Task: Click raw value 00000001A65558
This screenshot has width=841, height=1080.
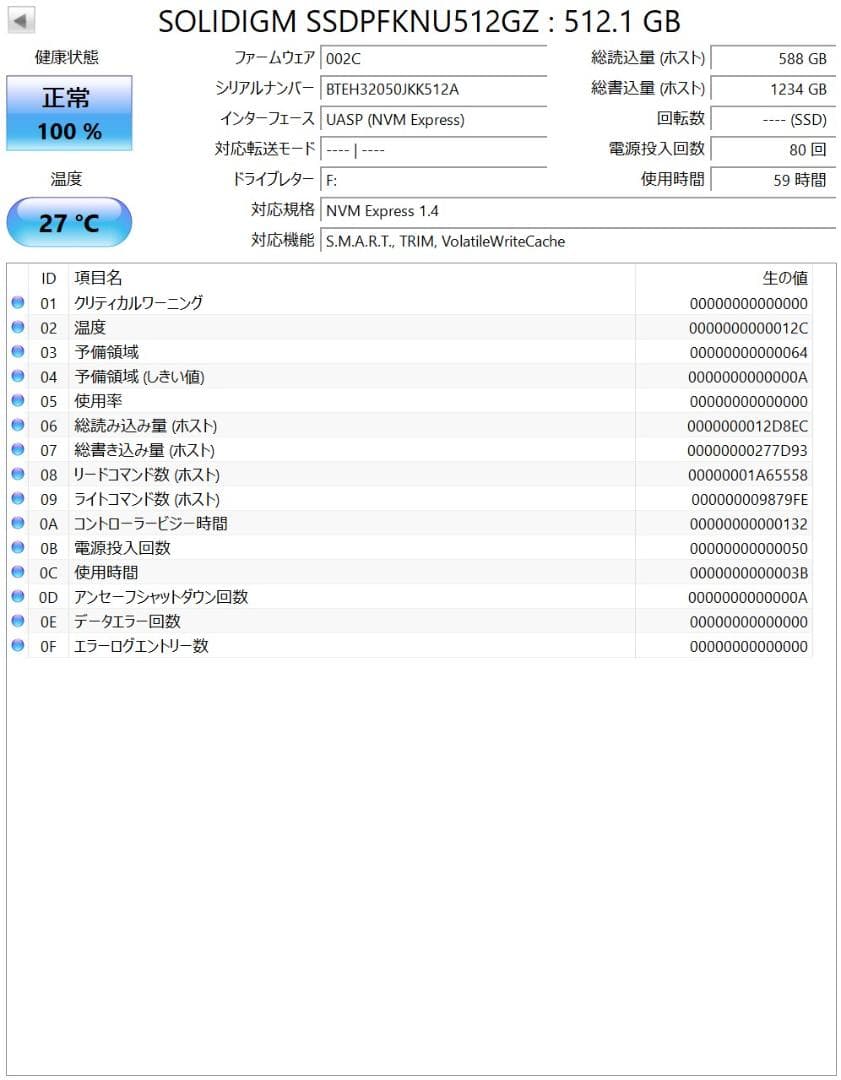Action: 747,475
